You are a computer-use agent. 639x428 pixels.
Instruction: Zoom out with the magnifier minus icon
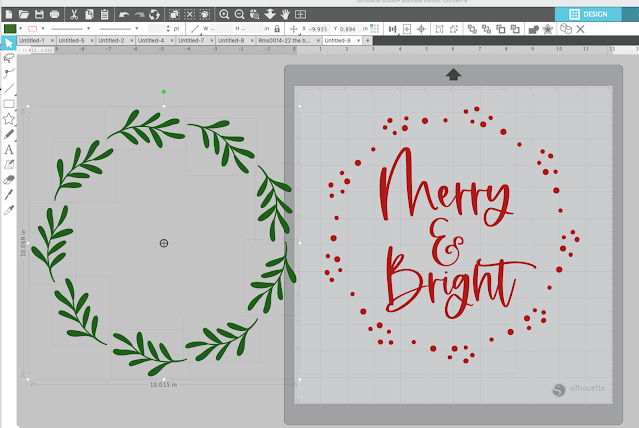coord(239,15)
